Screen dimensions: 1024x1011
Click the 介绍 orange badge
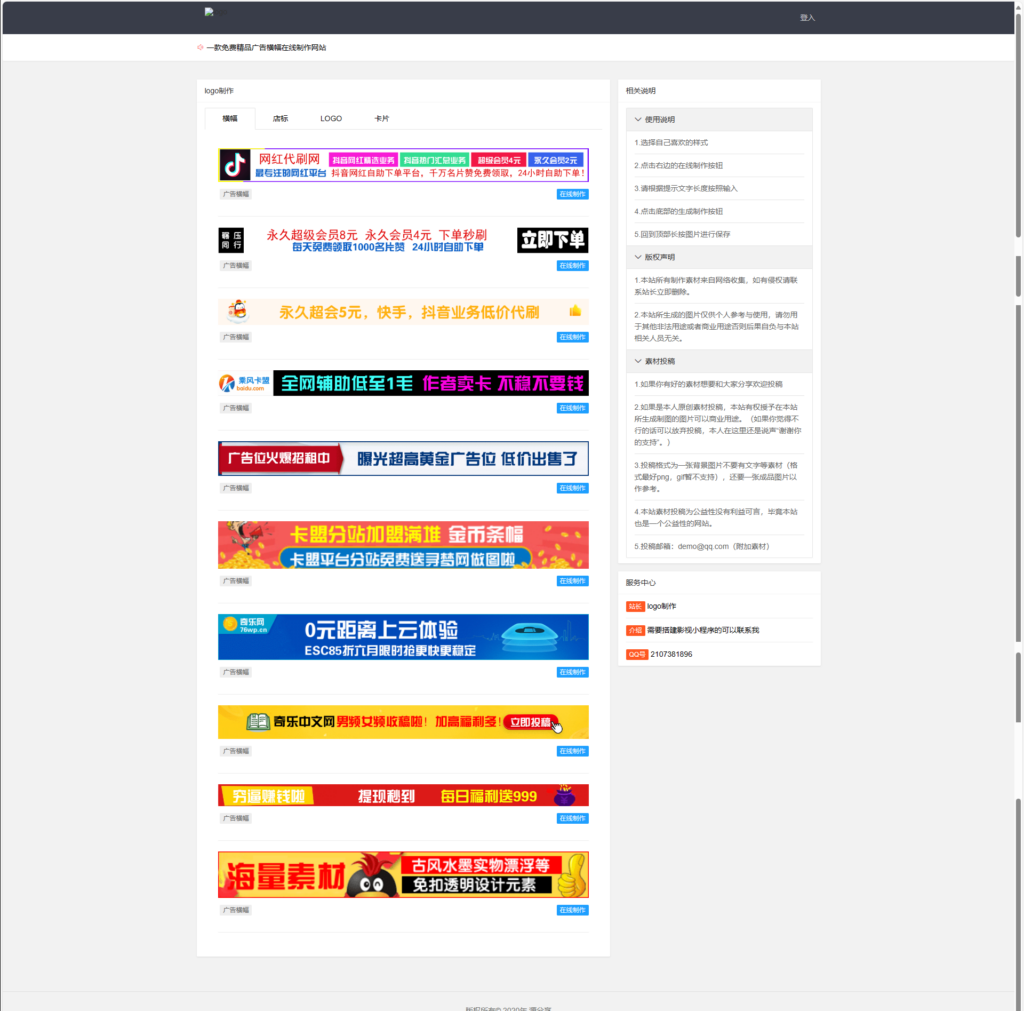point(635,630)
